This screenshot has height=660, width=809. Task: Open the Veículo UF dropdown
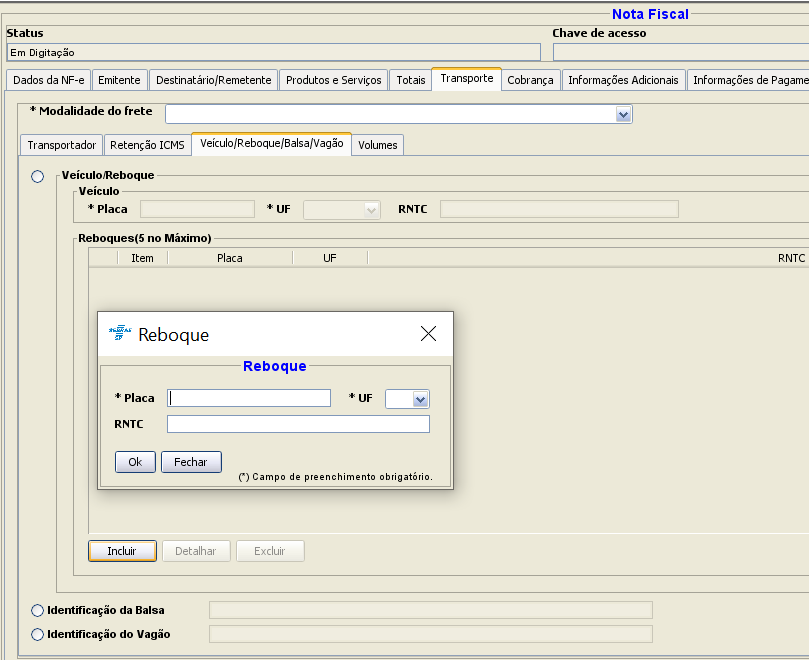(371, 210)
